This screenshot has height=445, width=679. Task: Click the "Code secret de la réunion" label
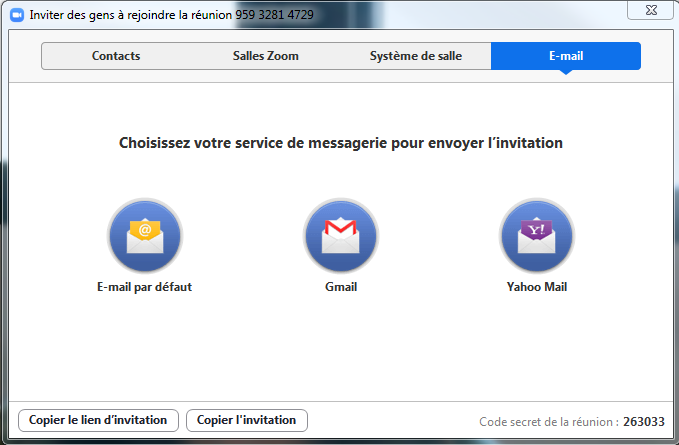click(548, 421)
